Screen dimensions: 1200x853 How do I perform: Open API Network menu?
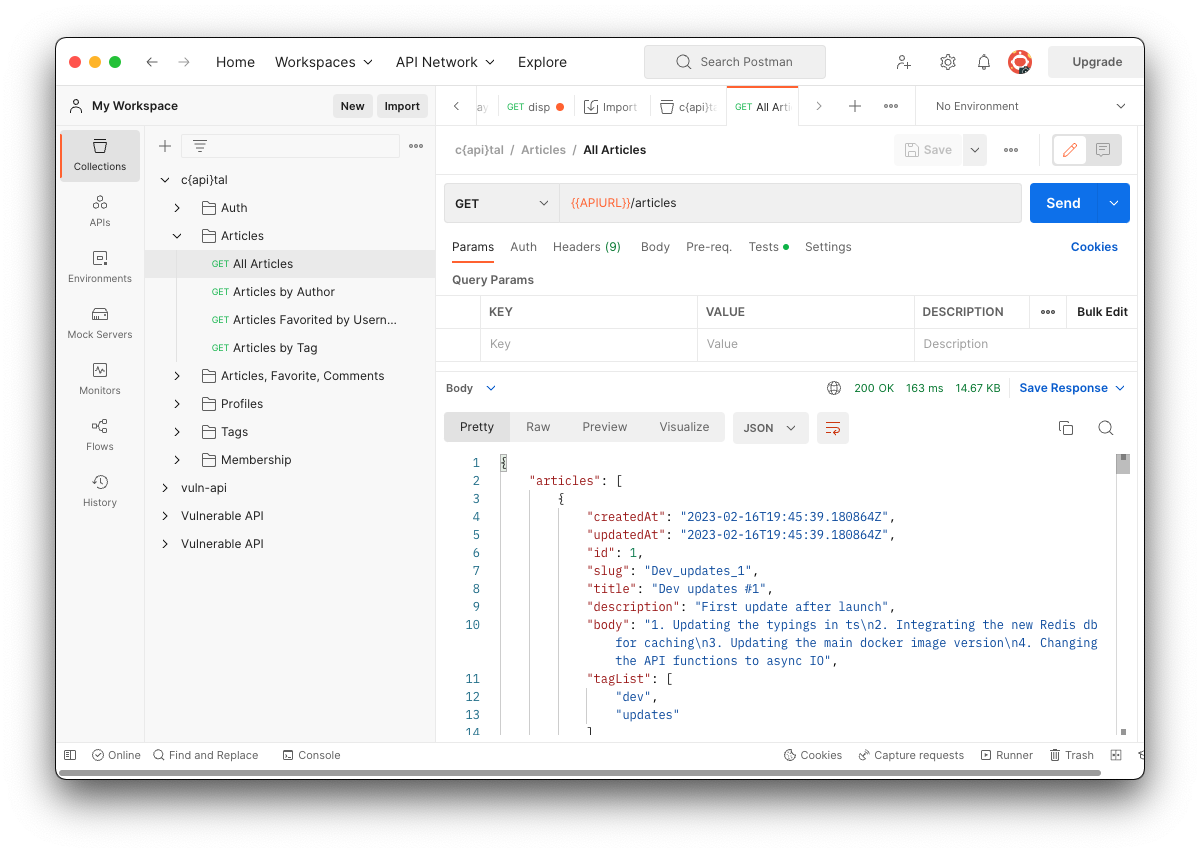point(445,62)
